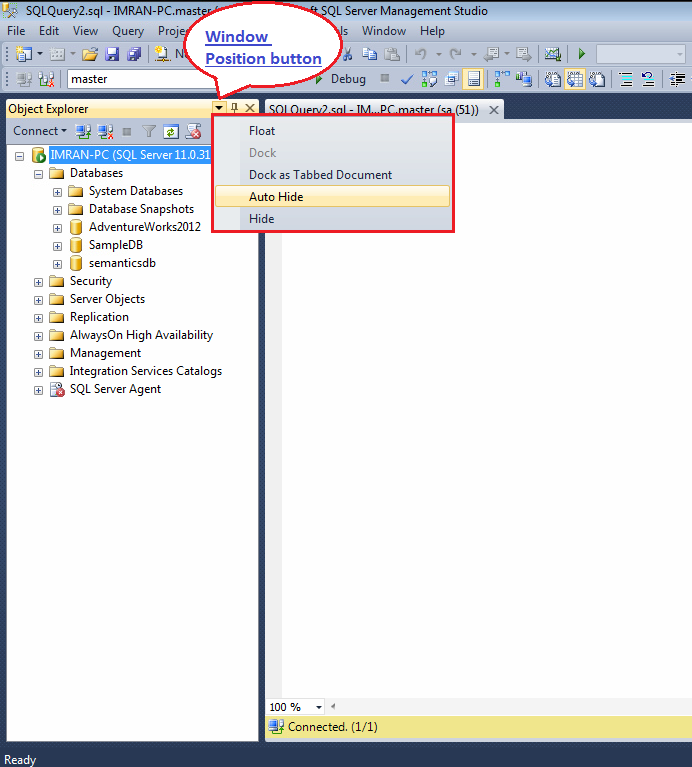
Task: Open Activity Monitor from toolbar icon
Action: [553, 54]
